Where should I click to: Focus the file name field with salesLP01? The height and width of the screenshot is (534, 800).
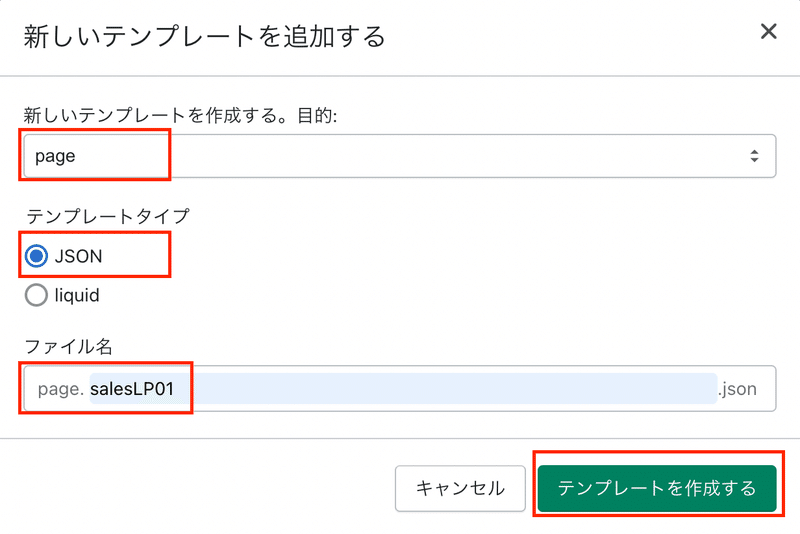(399, 389)
